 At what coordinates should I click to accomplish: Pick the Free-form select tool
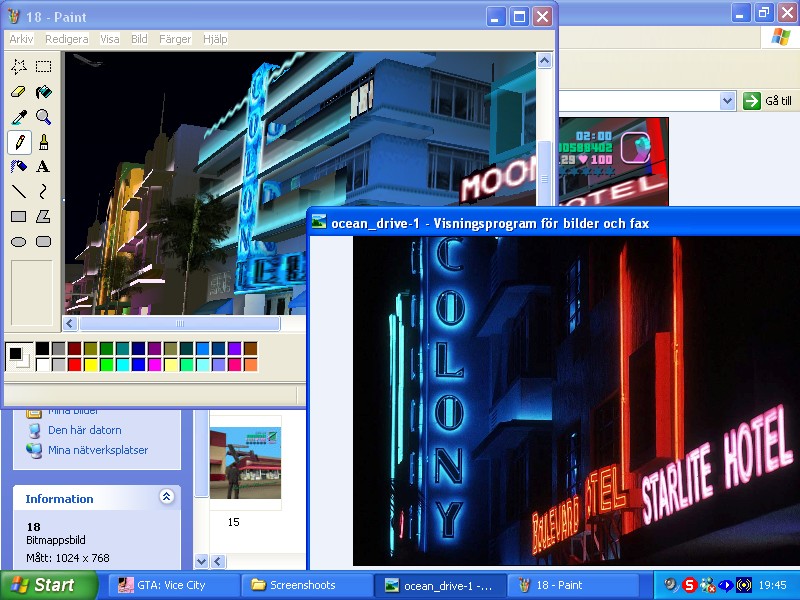tap(18, 67)
